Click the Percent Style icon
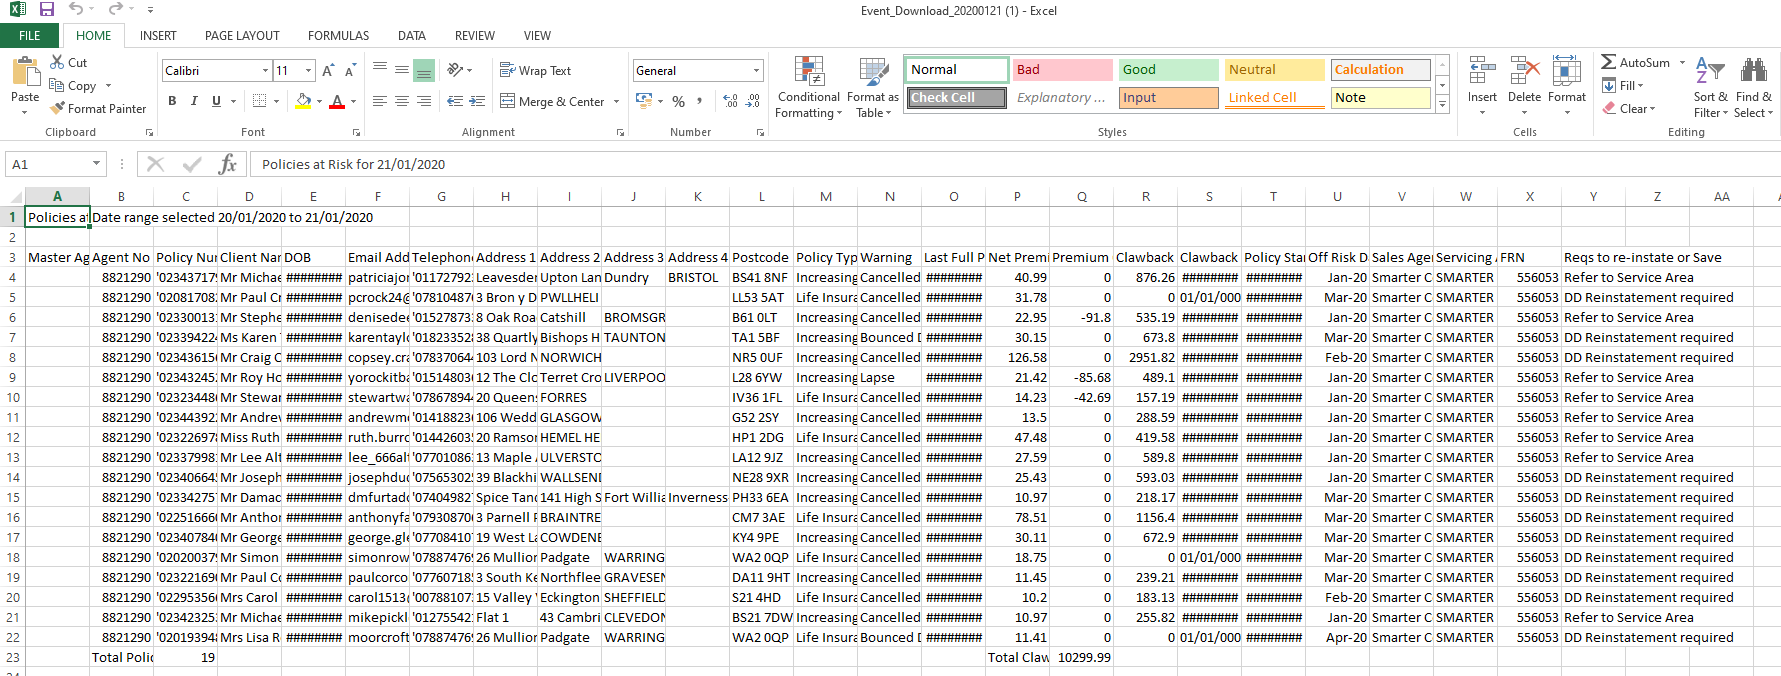 coord(678,101)
